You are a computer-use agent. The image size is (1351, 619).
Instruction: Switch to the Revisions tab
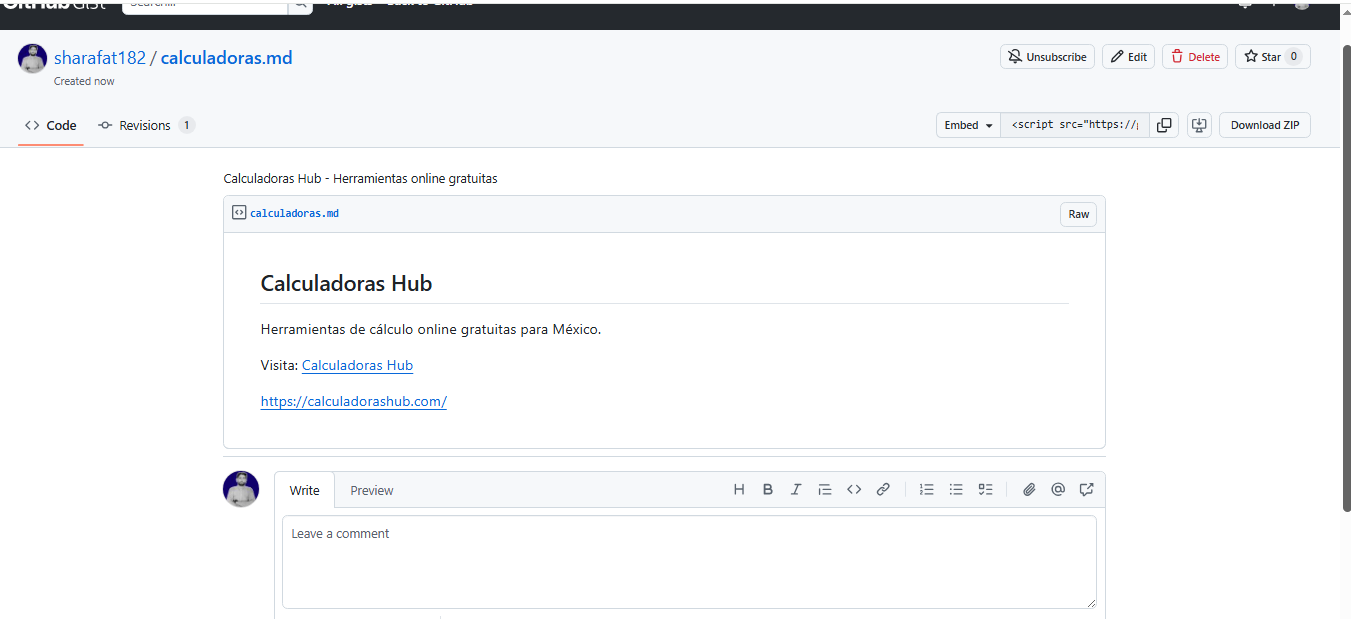point(146,125)
